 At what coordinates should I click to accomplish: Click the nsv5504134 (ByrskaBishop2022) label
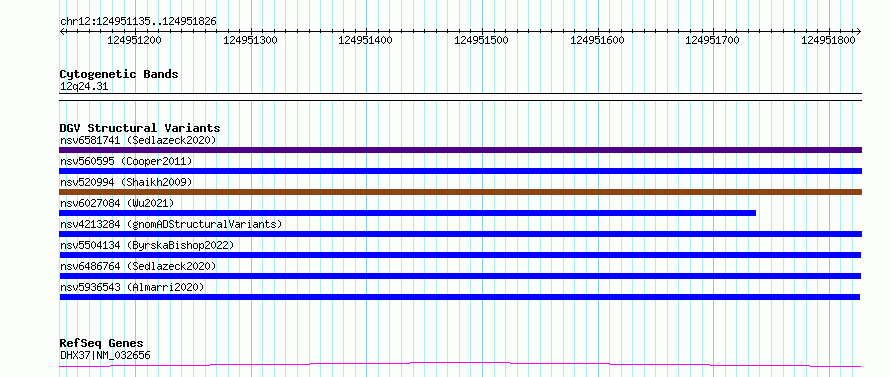tap(147, 245)
